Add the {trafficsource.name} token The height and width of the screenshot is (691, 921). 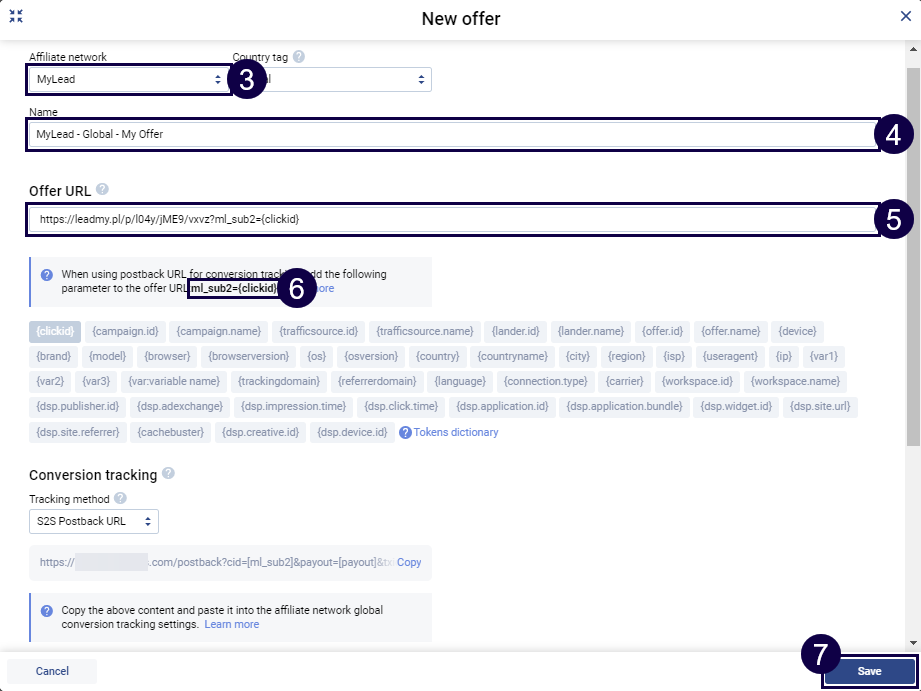425,331
